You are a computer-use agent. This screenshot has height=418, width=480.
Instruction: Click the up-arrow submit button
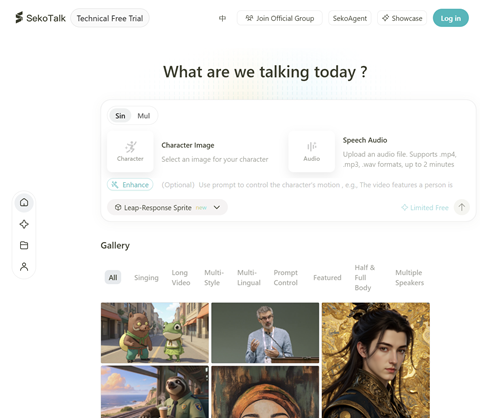tap(462, 207)
